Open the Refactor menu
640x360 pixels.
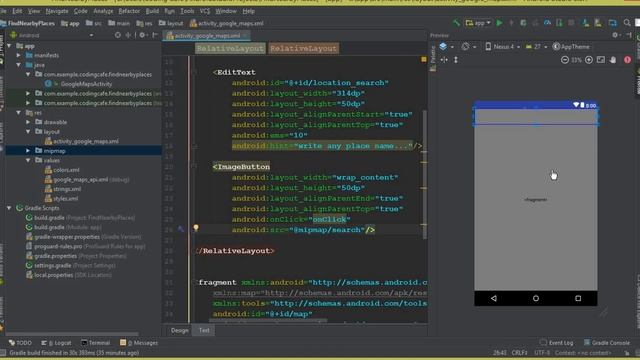point(129,11)
